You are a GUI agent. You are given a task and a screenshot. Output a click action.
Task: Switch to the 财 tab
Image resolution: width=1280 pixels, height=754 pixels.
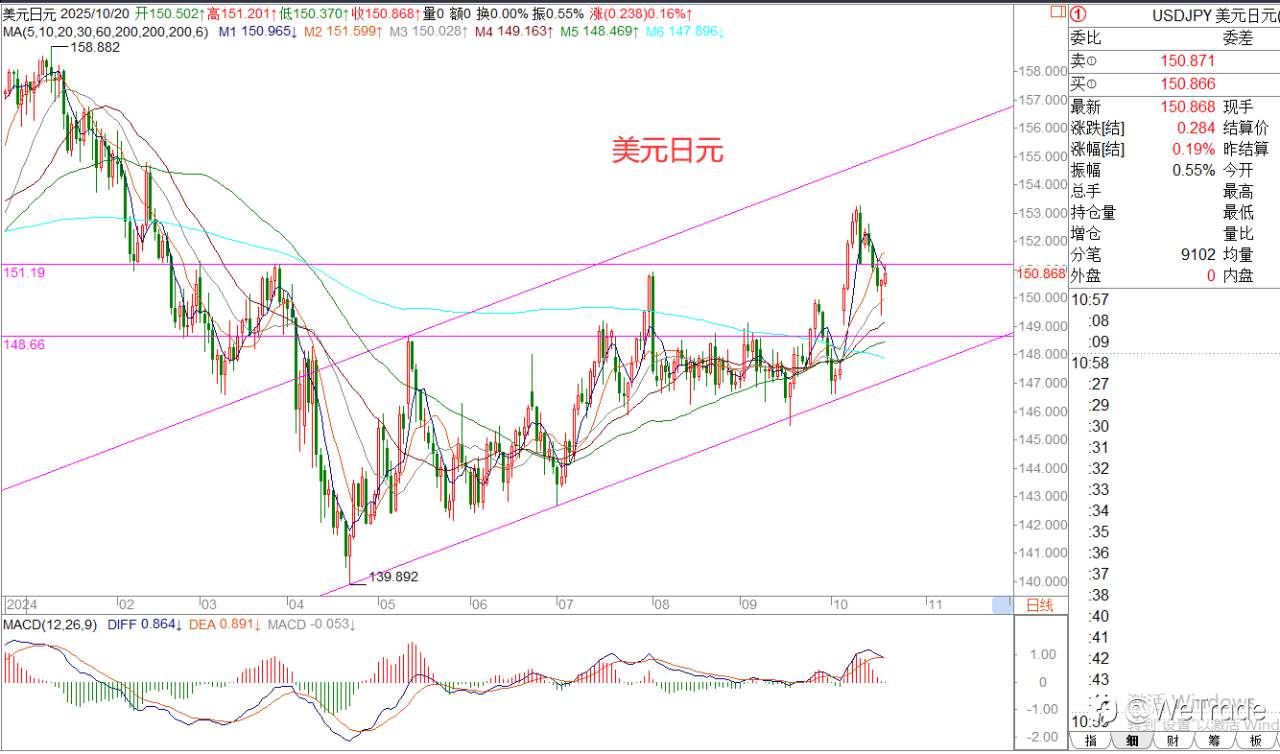click(1173, 741)
